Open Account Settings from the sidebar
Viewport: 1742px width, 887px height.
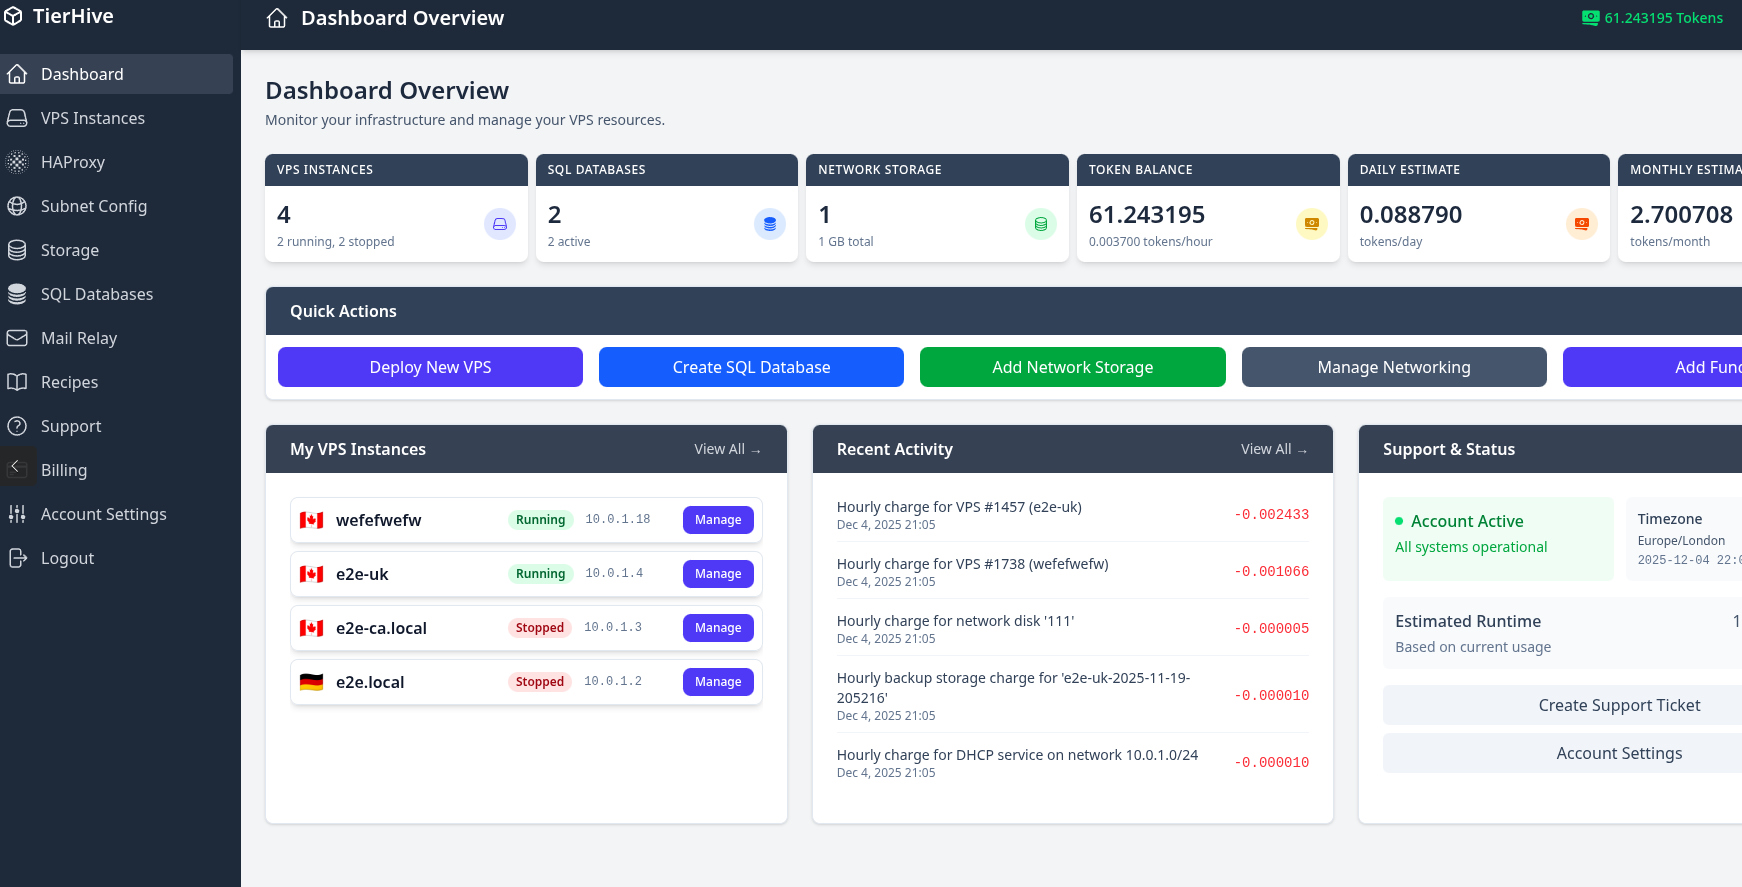(103, 514)
